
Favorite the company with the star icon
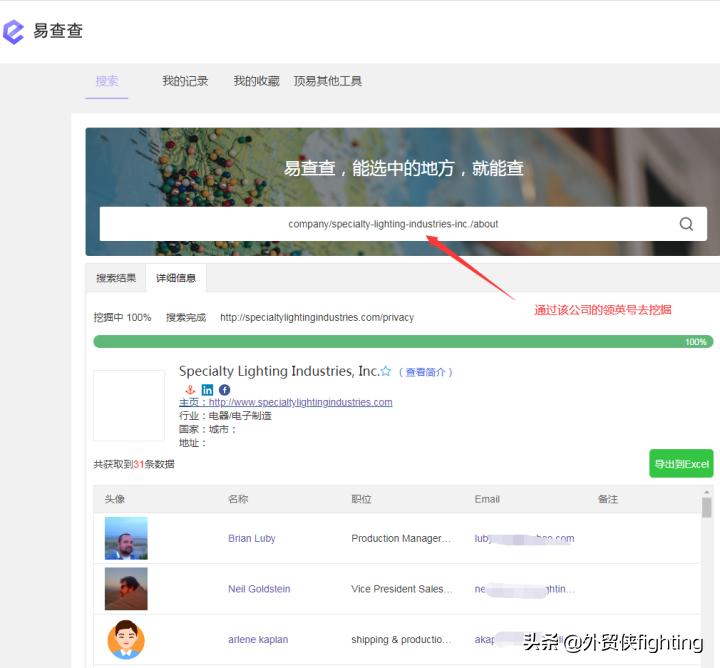point(386,371)
